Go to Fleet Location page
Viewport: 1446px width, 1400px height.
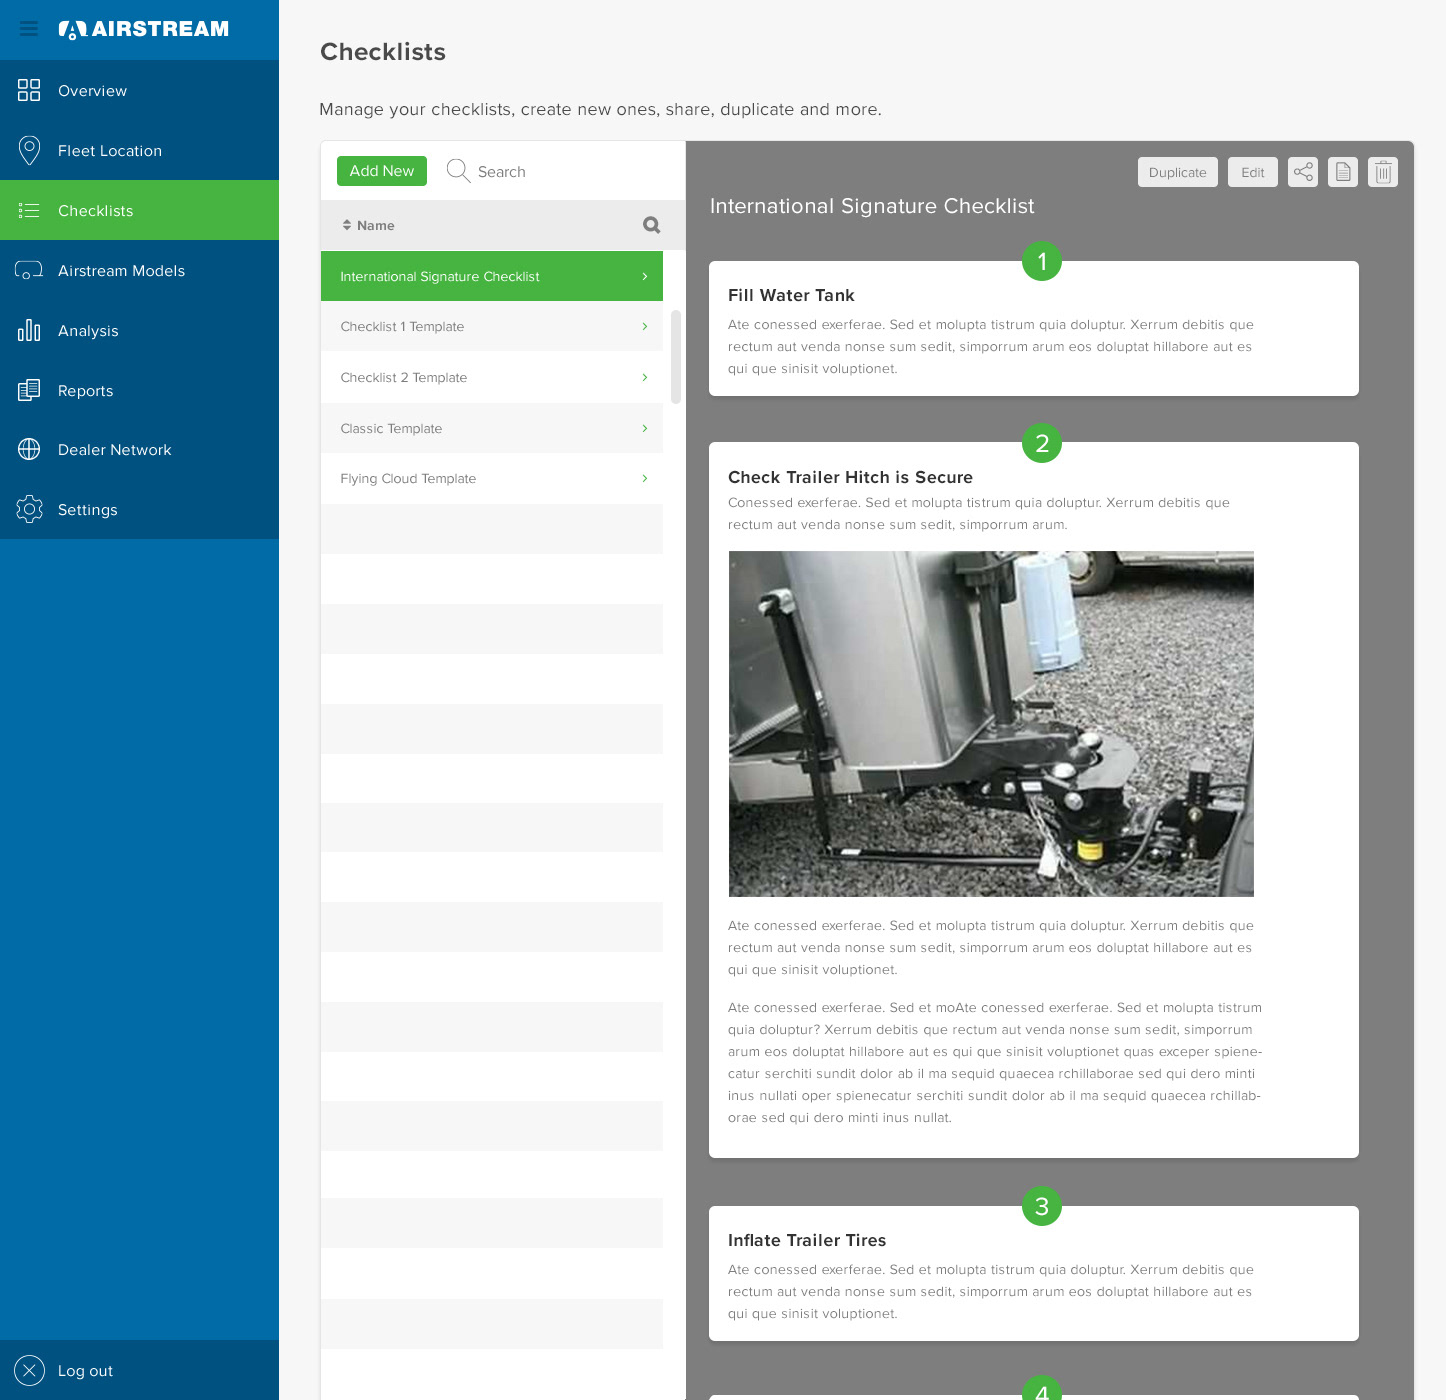[x=140, y=150]
